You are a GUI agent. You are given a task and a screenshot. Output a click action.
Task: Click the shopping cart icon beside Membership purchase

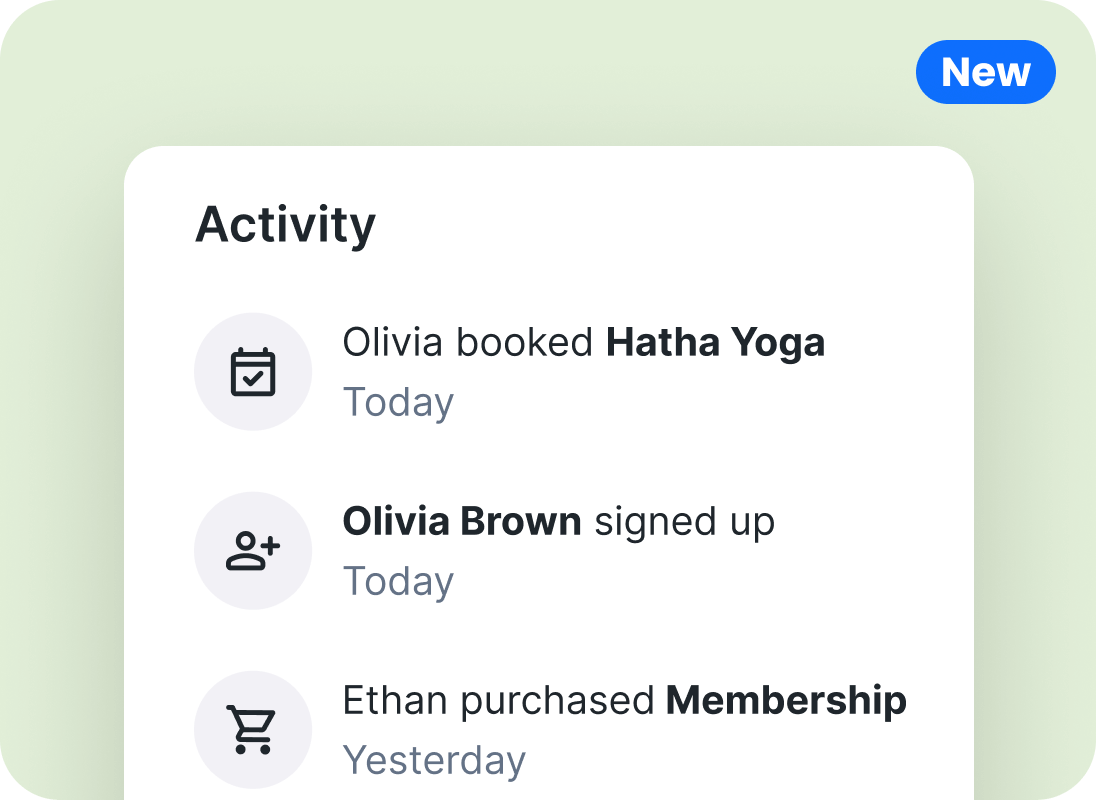(x=251, y=729)
